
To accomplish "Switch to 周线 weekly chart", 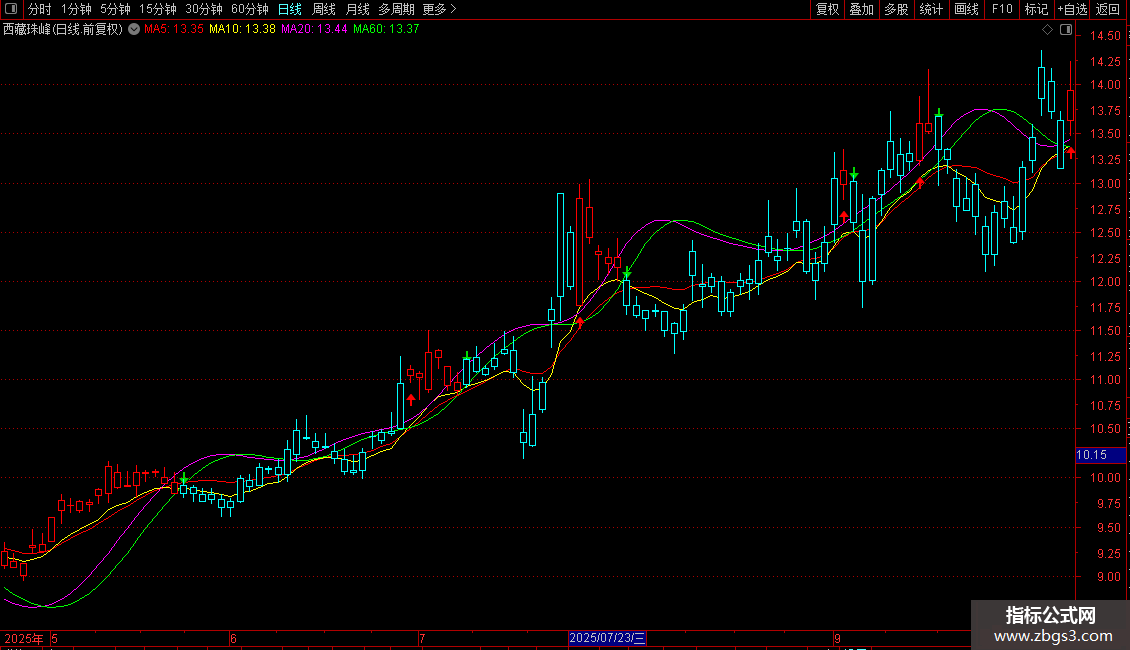I will [324, 9].
